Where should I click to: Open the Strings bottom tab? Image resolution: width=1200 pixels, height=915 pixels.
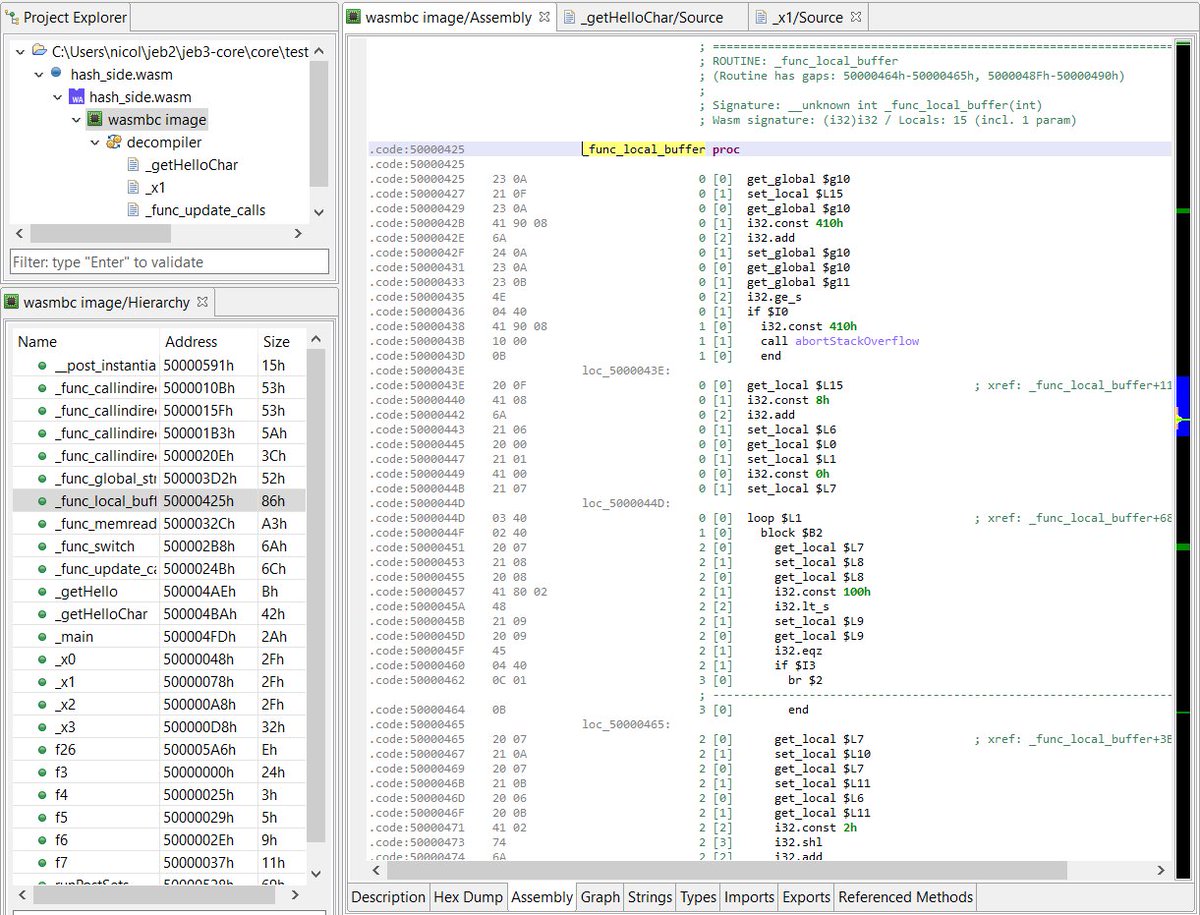649,897
